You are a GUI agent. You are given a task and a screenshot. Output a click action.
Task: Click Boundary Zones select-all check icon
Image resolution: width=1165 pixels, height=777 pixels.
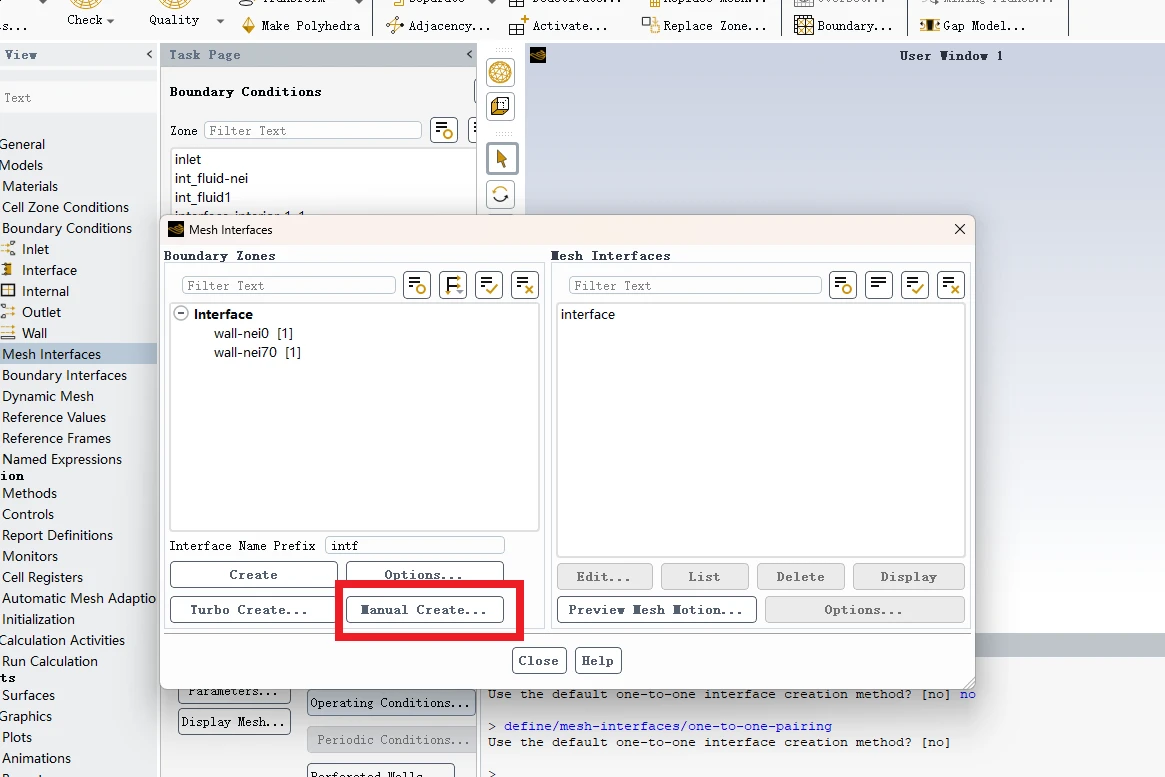tap(489, 285)
